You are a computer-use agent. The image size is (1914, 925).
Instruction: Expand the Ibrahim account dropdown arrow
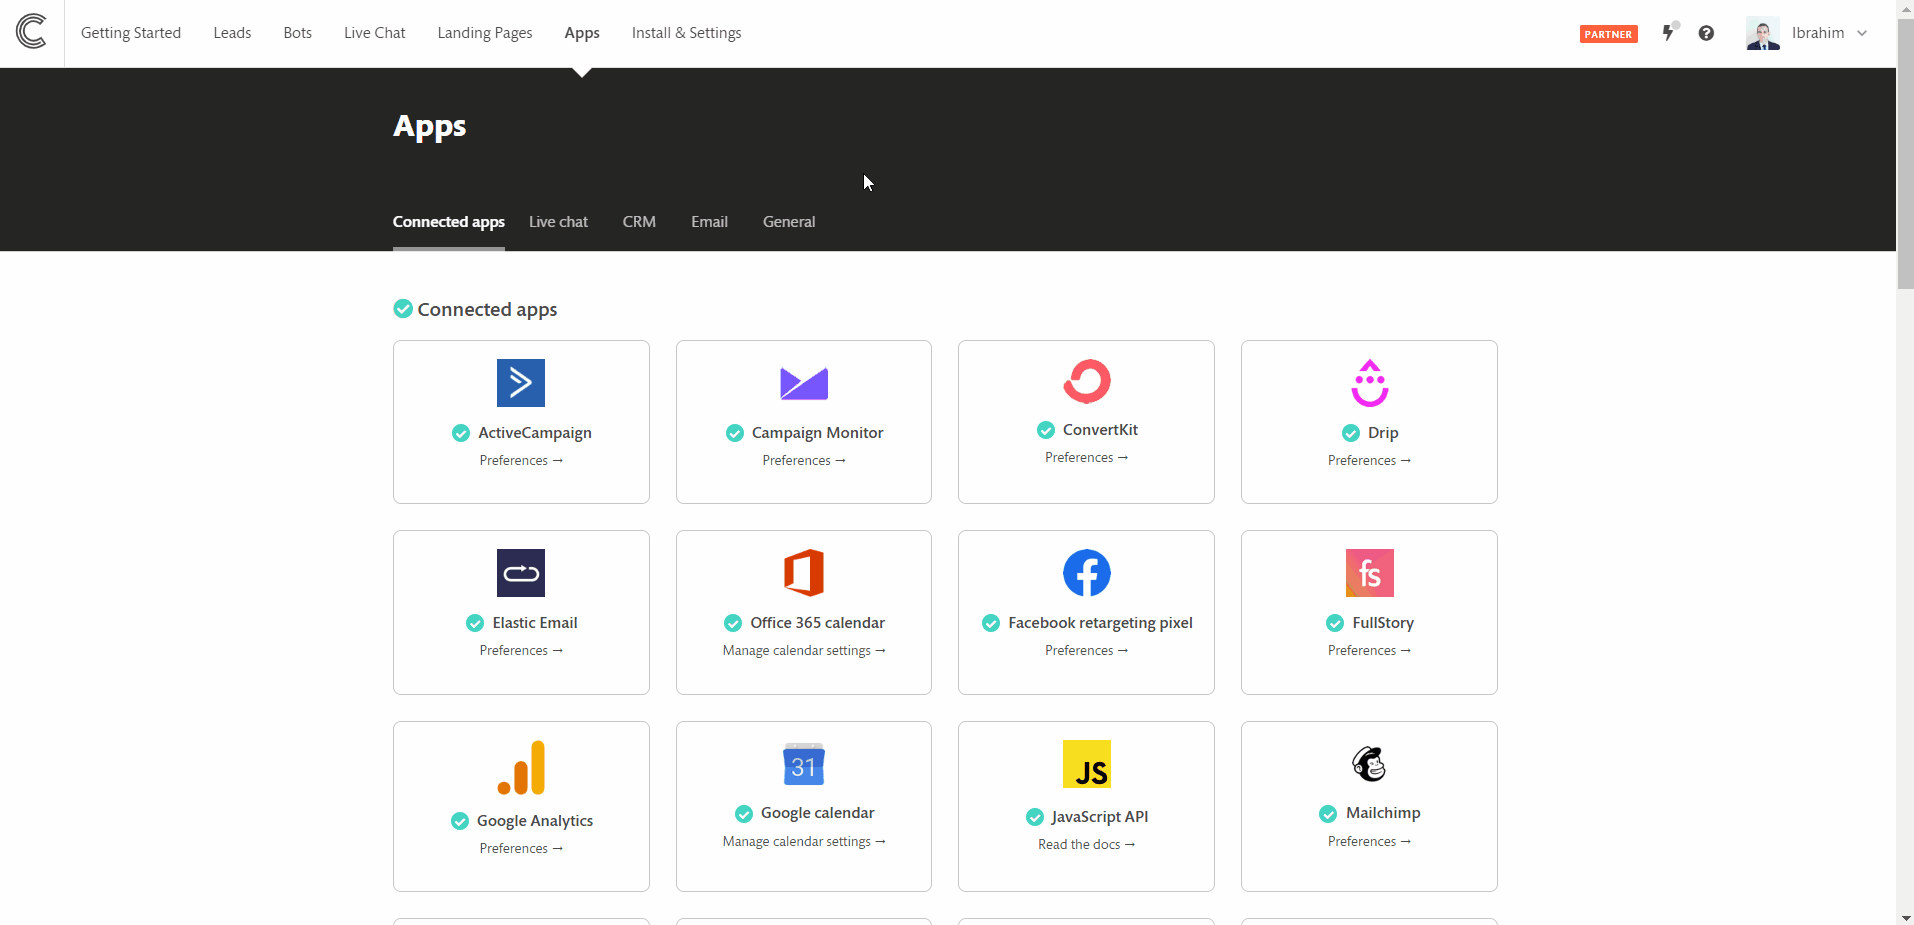click(1862, 33)
